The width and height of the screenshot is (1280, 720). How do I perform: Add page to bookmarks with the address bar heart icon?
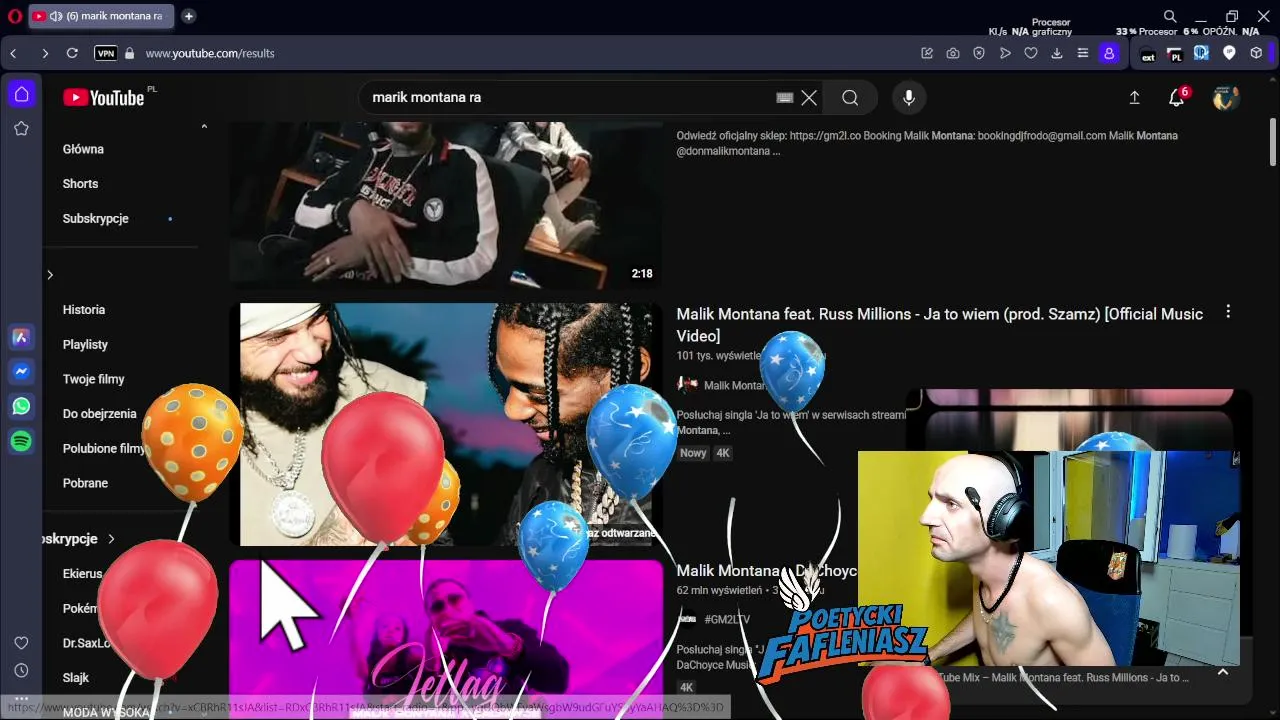[x=1031, y=53]
